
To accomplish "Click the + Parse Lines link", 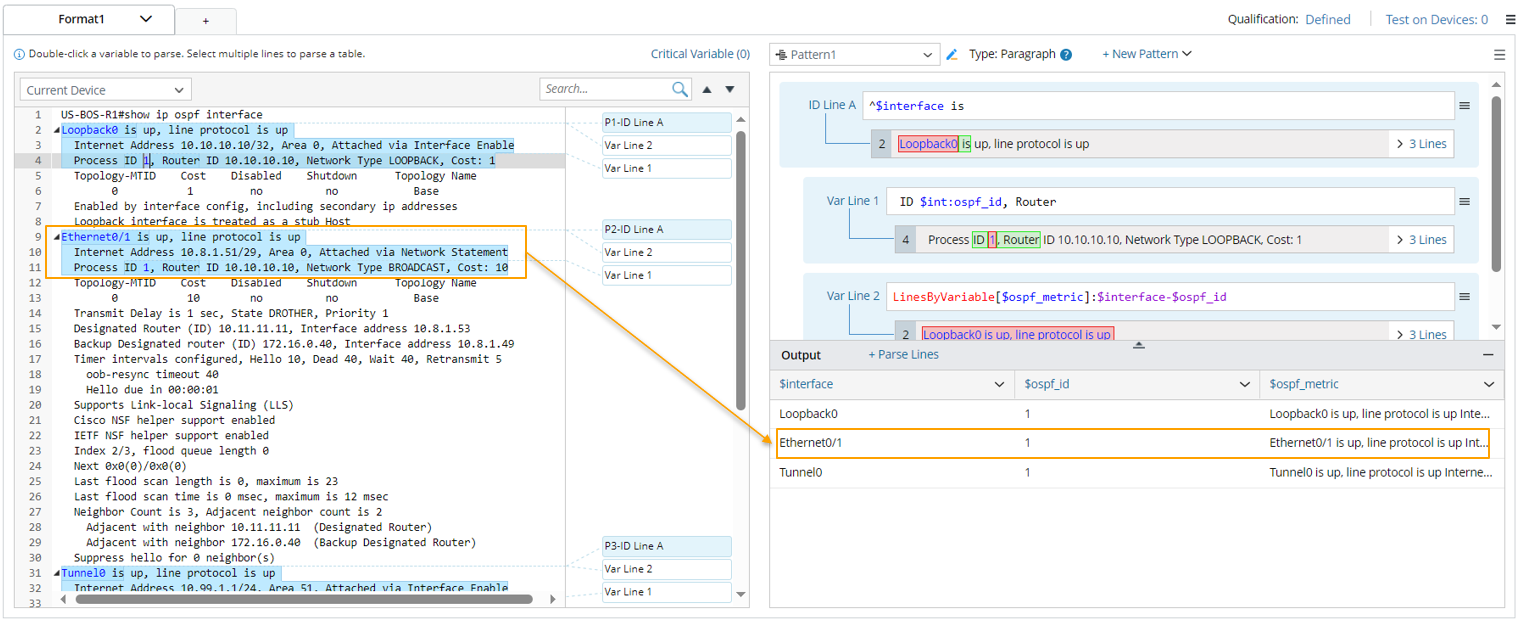I will pos(903,355).
